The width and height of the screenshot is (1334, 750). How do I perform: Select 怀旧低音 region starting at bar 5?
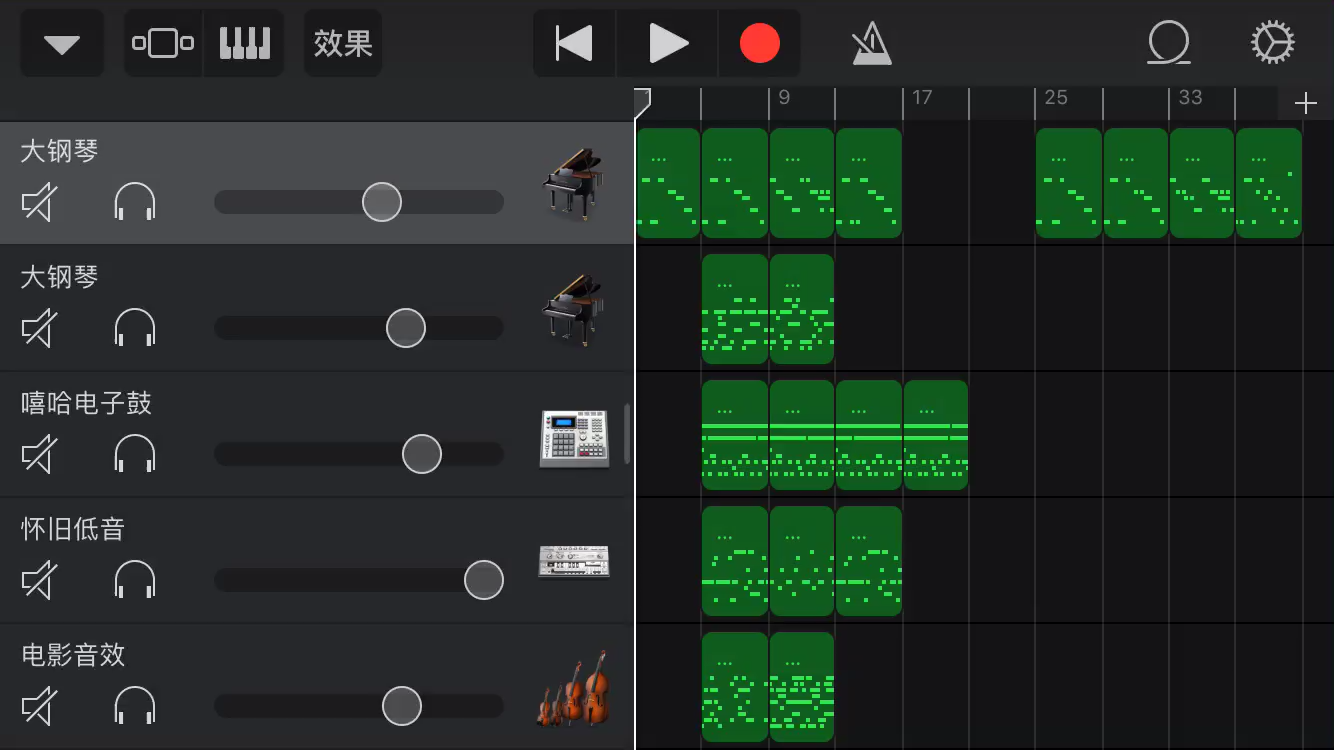(735, 561)
